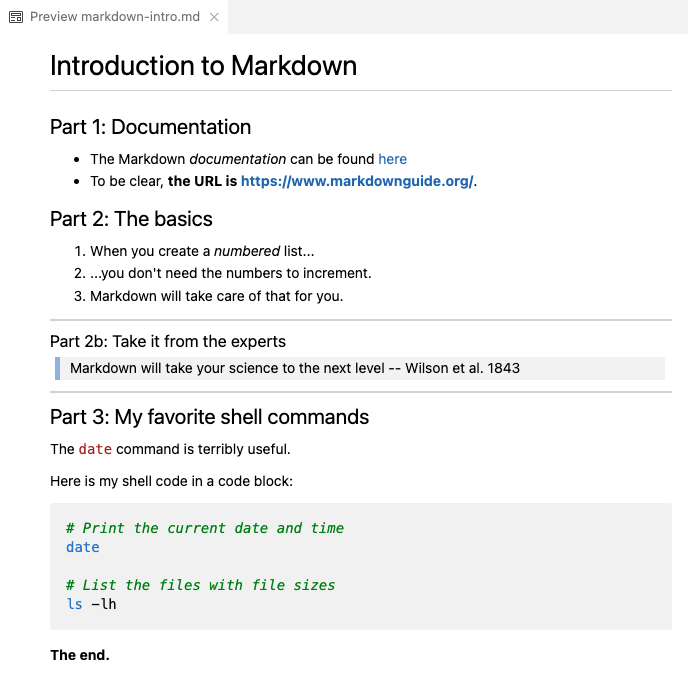Image resolution: width=688 pixels, height=687 pixels.
Task: Click the 'Part 1: Documentation' heading
Action: (150, 127)
